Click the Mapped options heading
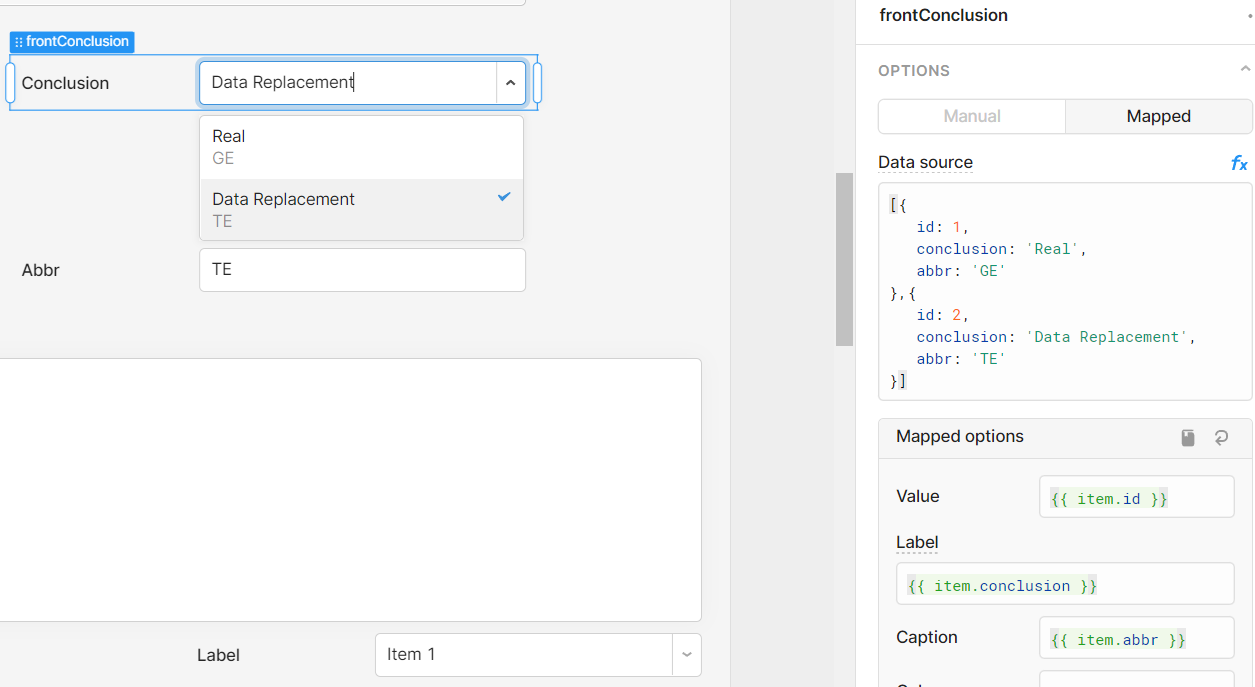Screen dimensions: 1255x687 tap(960, 437)
